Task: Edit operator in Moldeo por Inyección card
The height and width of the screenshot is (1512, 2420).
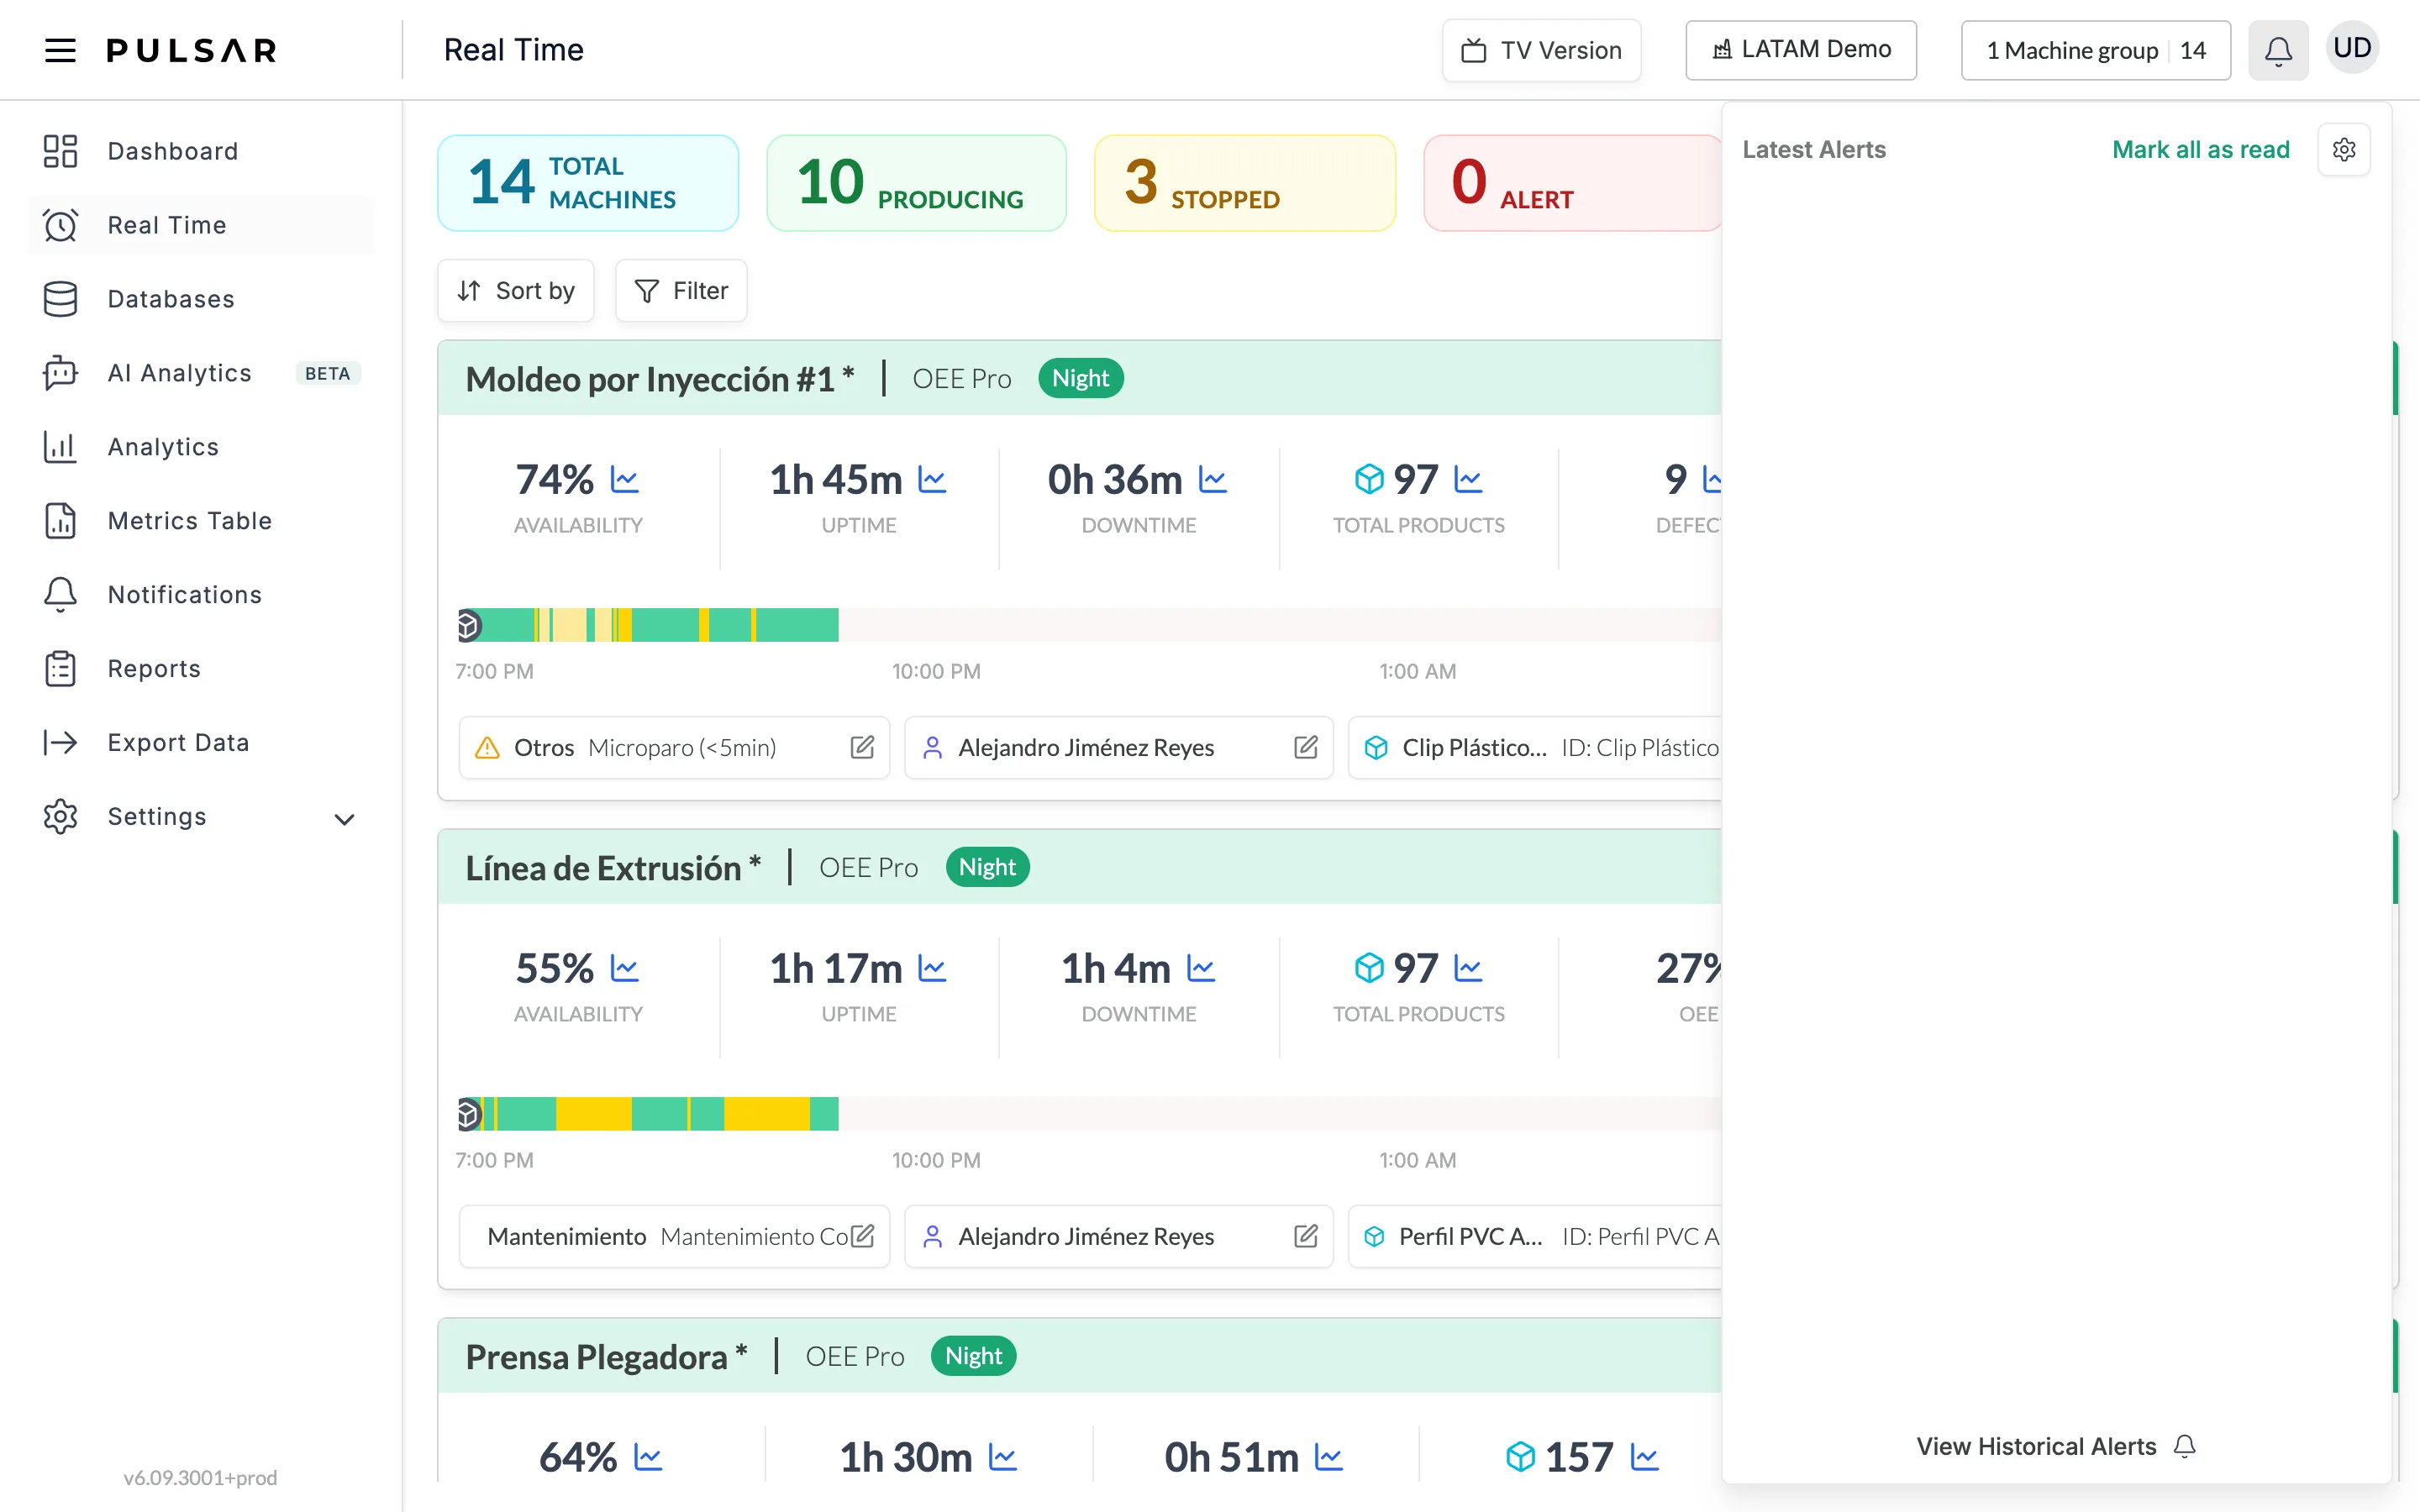Action: click(x=1305, y=747)
